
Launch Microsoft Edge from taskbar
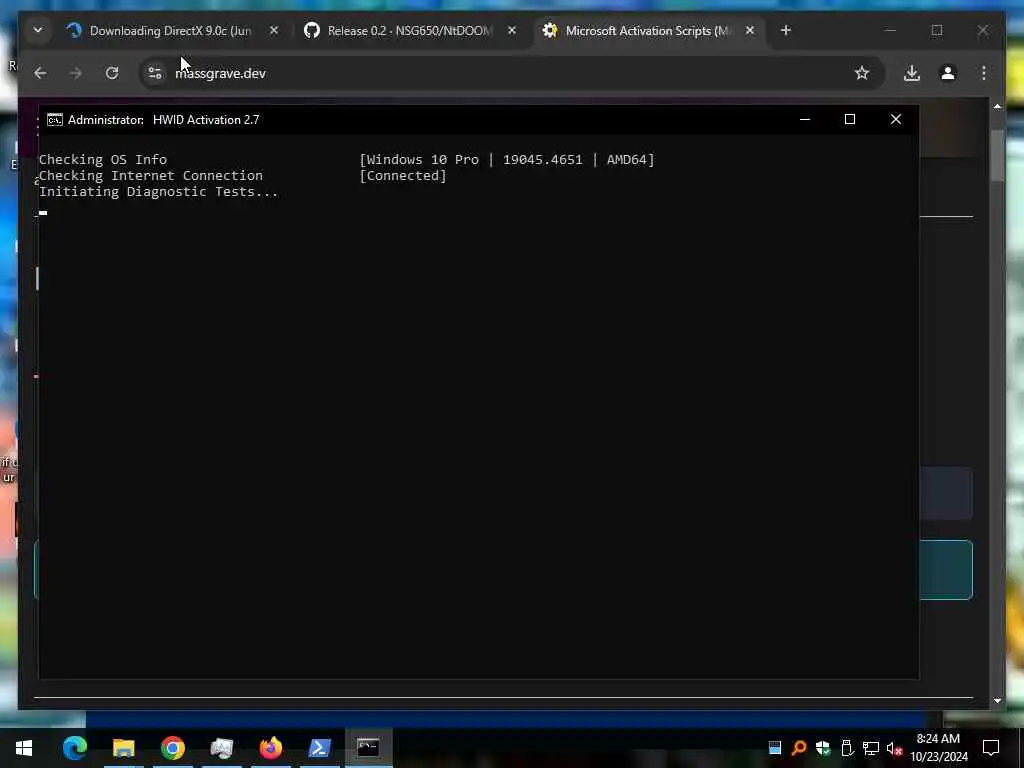click(x=75, y=748)
